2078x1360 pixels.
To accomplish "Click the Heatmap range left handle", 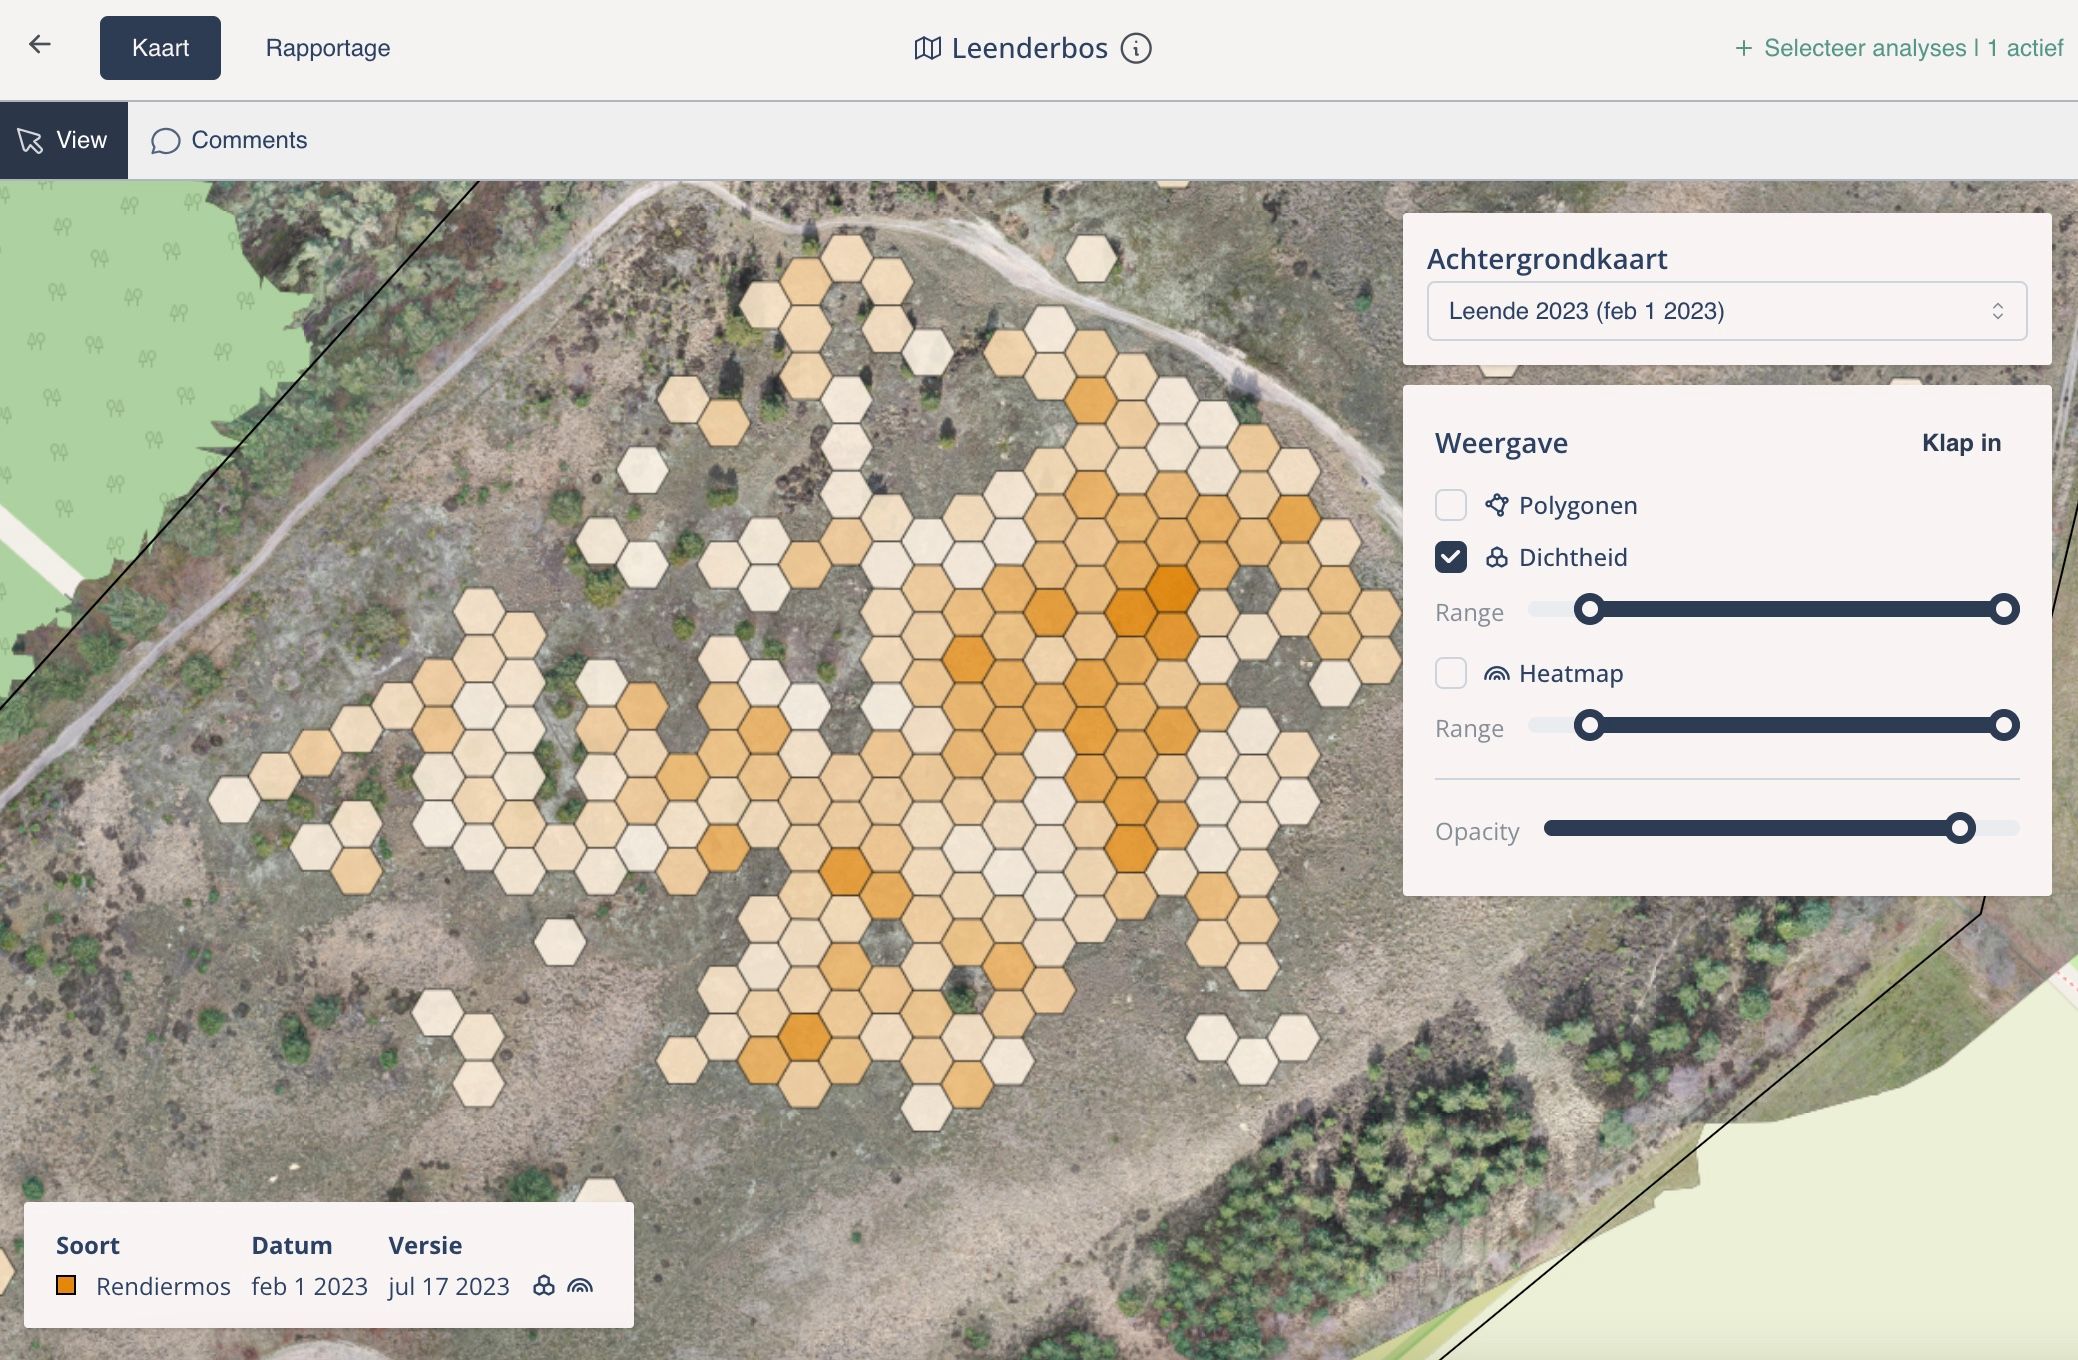I will pos(1589,725).
